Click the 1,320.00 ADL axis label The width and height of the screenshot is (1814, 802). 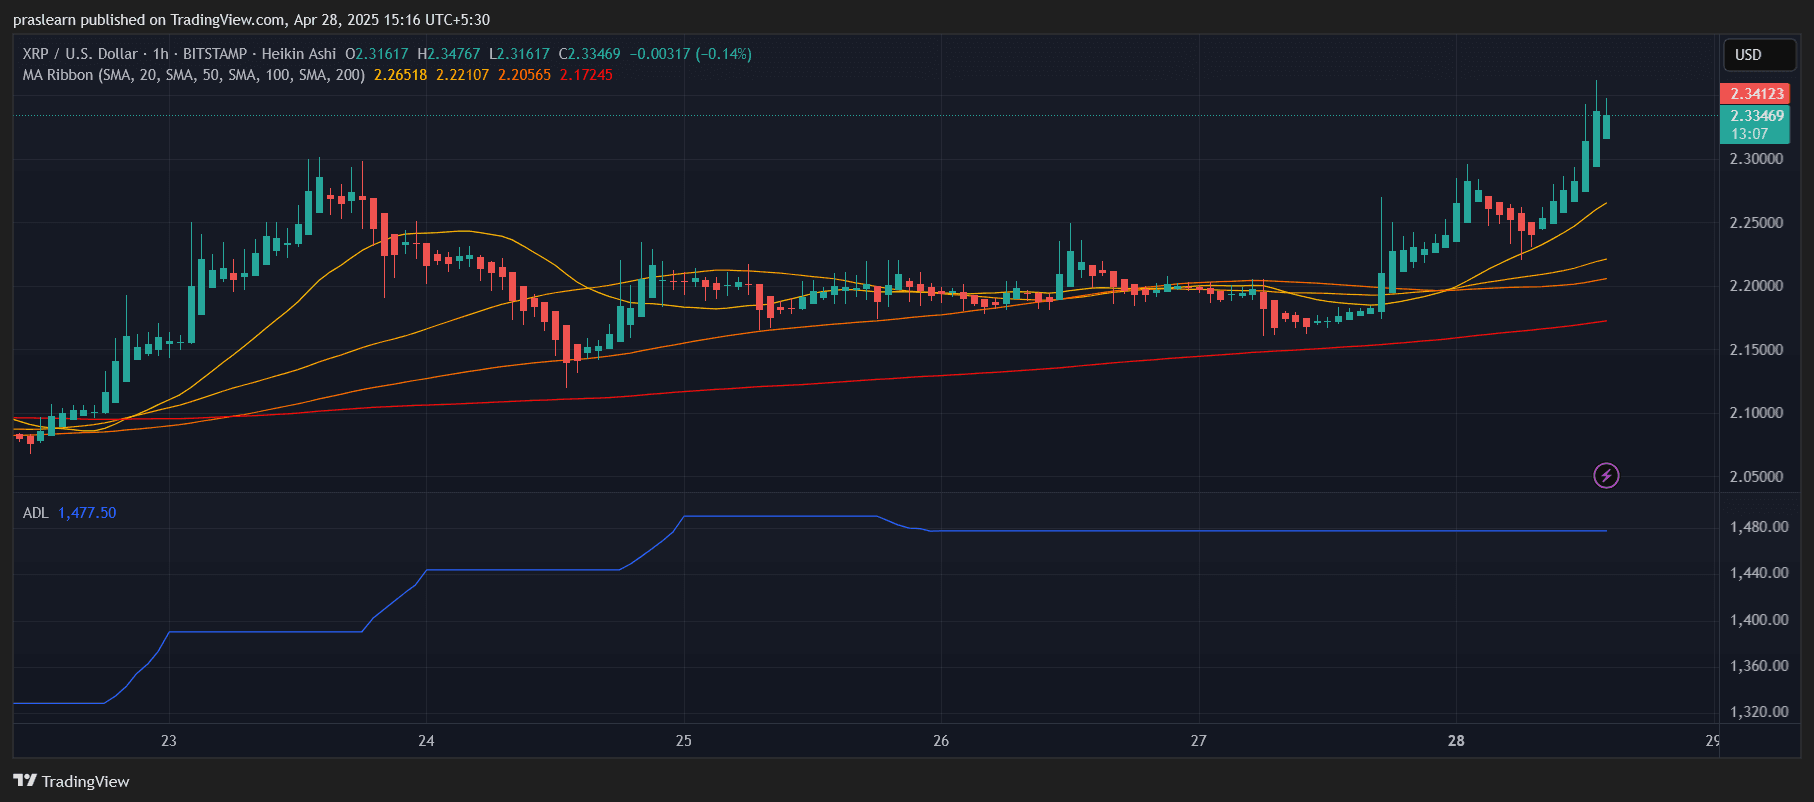click(1759, 712)
